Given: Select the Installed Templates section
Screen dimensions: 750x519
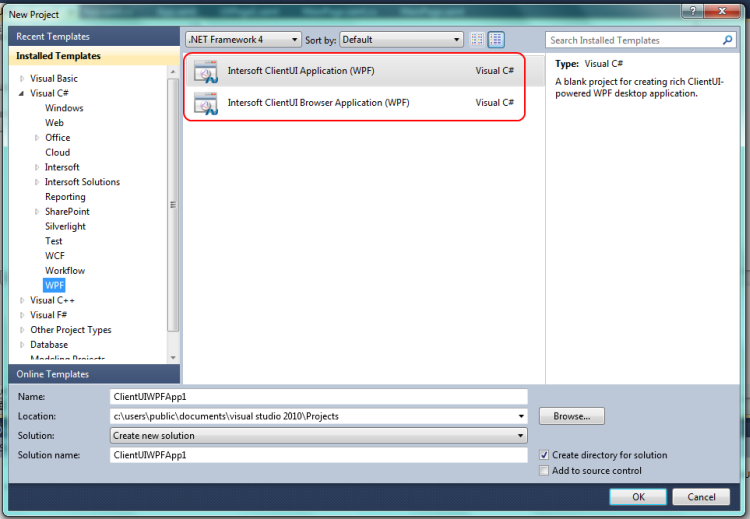Looking at the screenshot, I should pos(94,56).
